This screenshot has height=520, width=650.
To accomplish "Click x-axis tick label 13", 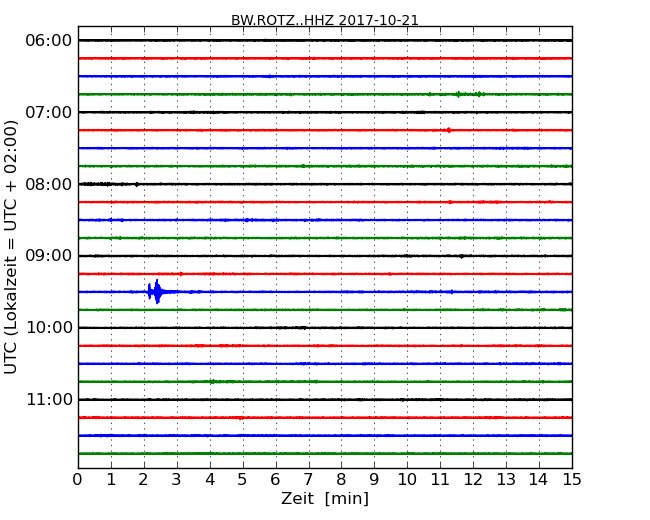I will point(506,480).
